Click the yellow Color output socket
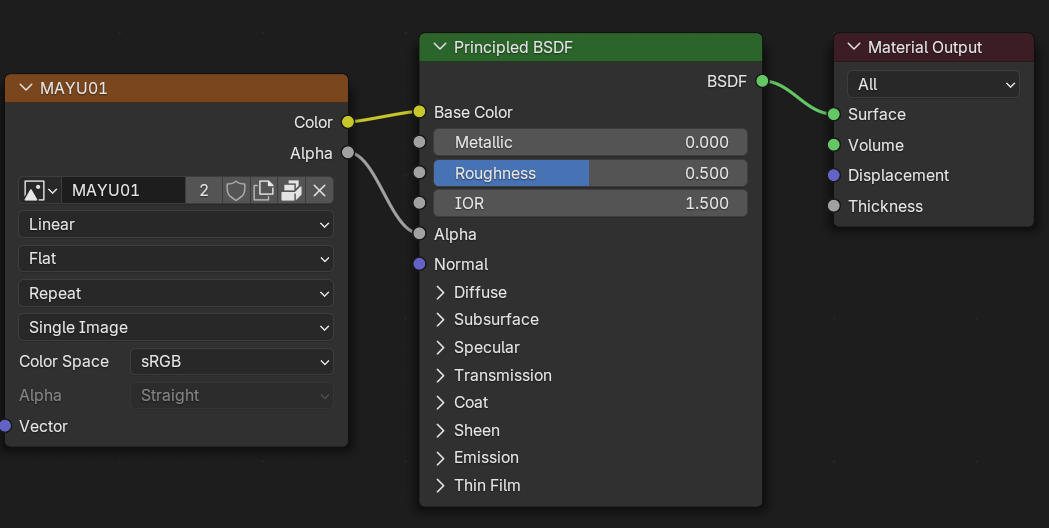This screenshot has height=528, width=1049. click(x=348, y=122)
